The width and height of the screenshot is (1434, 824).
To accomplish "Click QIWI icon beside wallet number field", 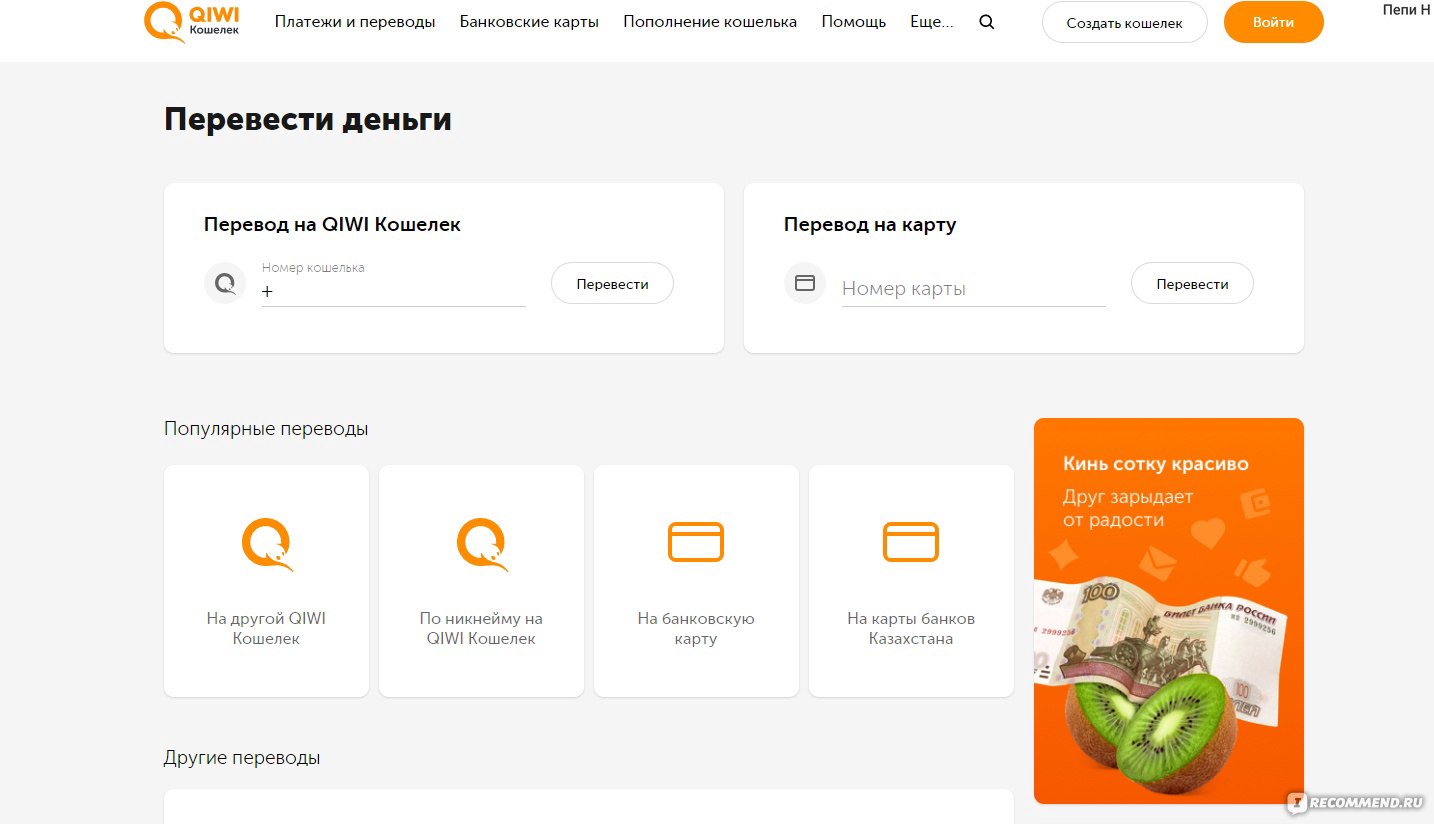I will pos(225,284).
